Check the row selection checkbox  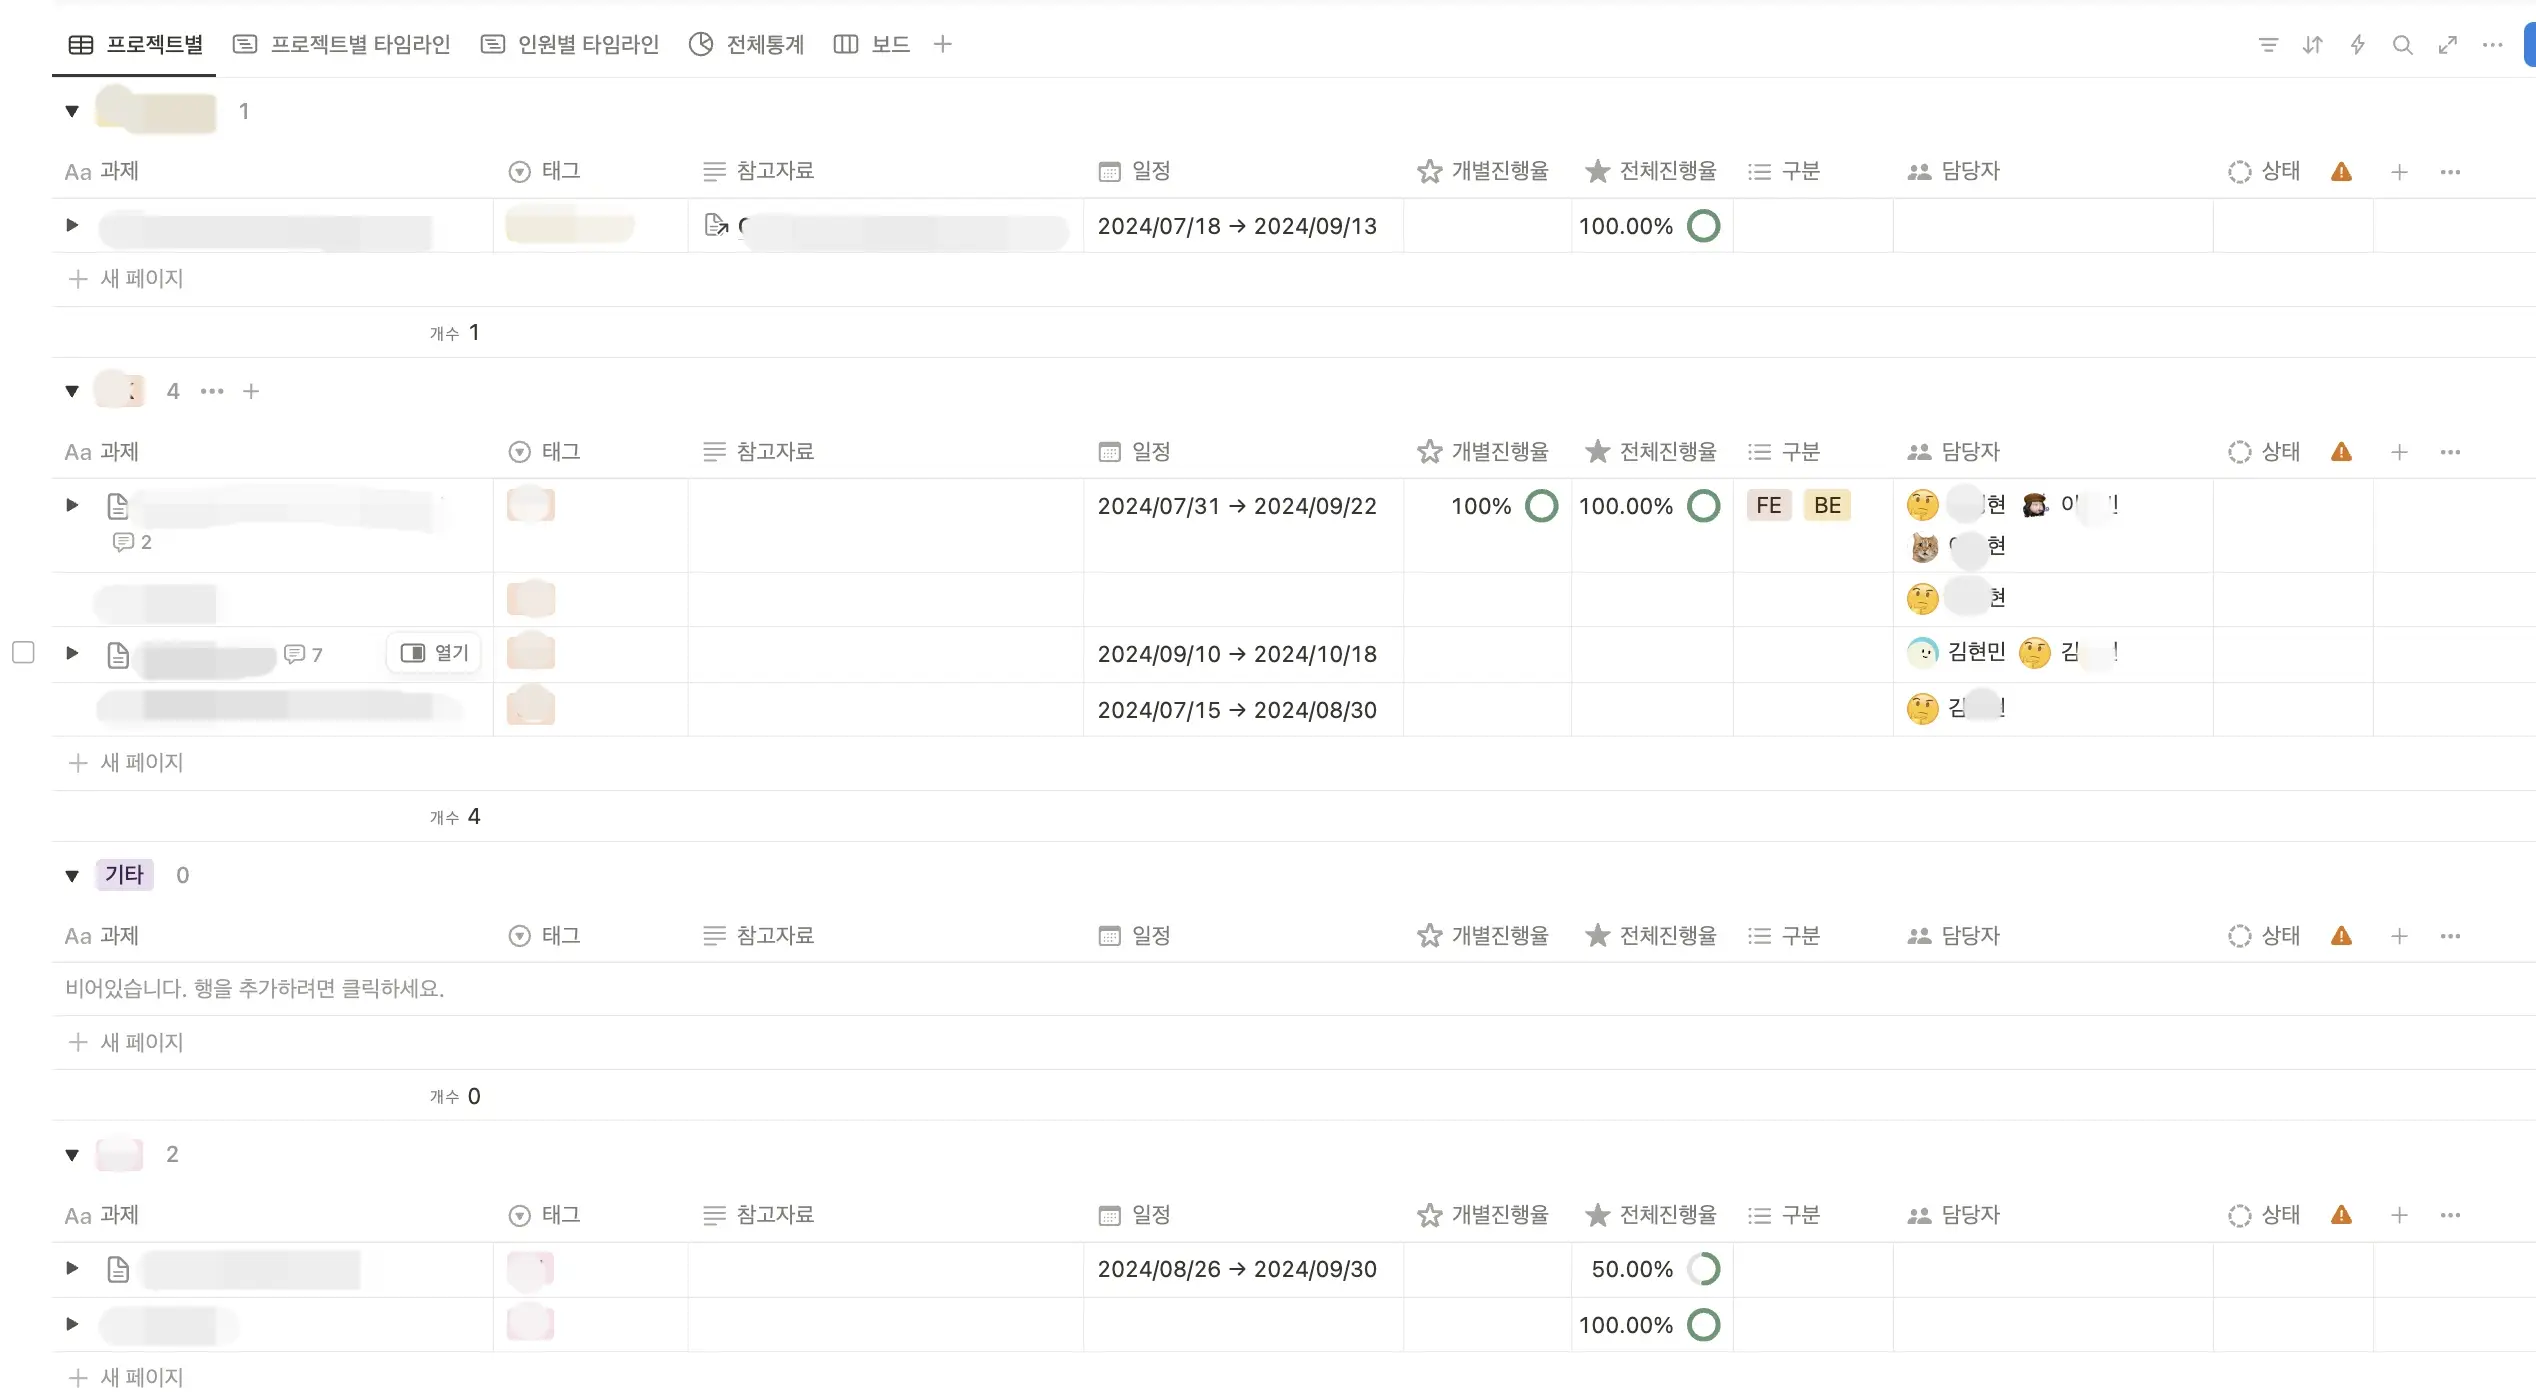23,653
